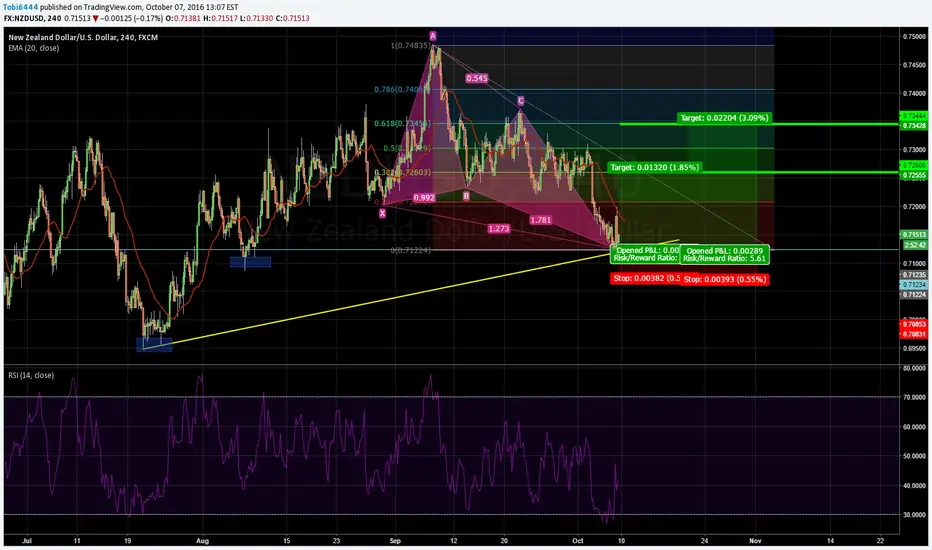The height and width of the screenshot is (550, 932).
Task: Click the 0.69500 price axis label
Action: click(914, 348)
